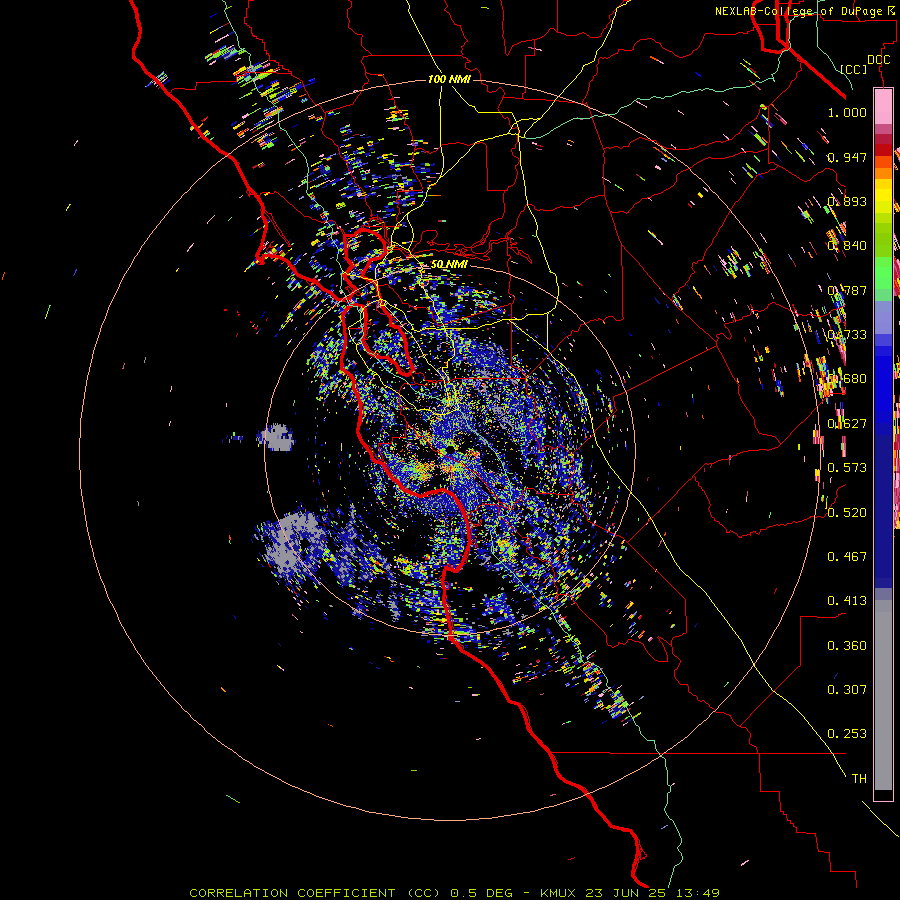The image size is (900, 900).
Task: Click the small gray echo patch offshore west
Action: tap(277, 437)
